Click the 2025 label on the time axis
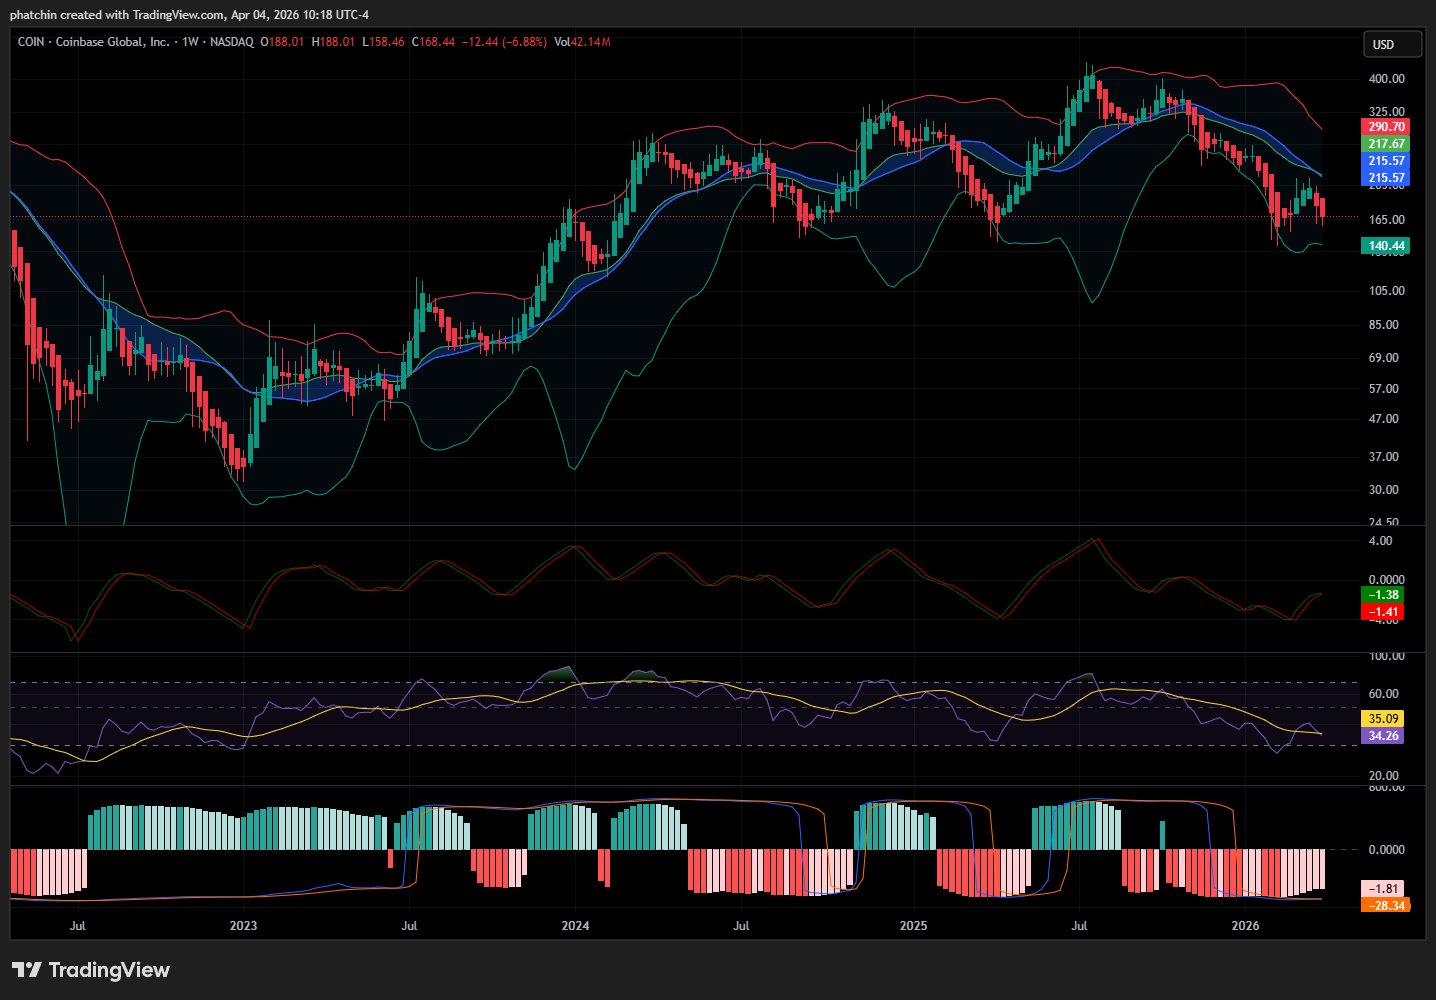 click(x=913, y=926)
